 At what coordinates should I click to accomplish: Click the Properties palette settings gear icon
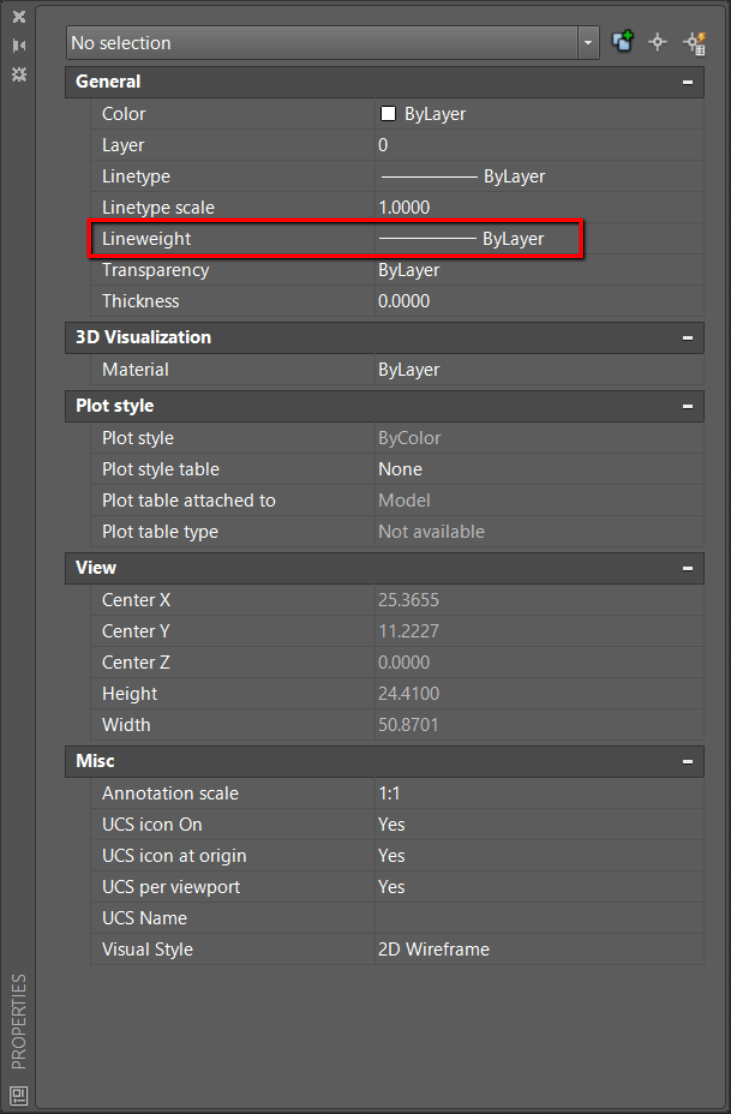tap(18, 75)
